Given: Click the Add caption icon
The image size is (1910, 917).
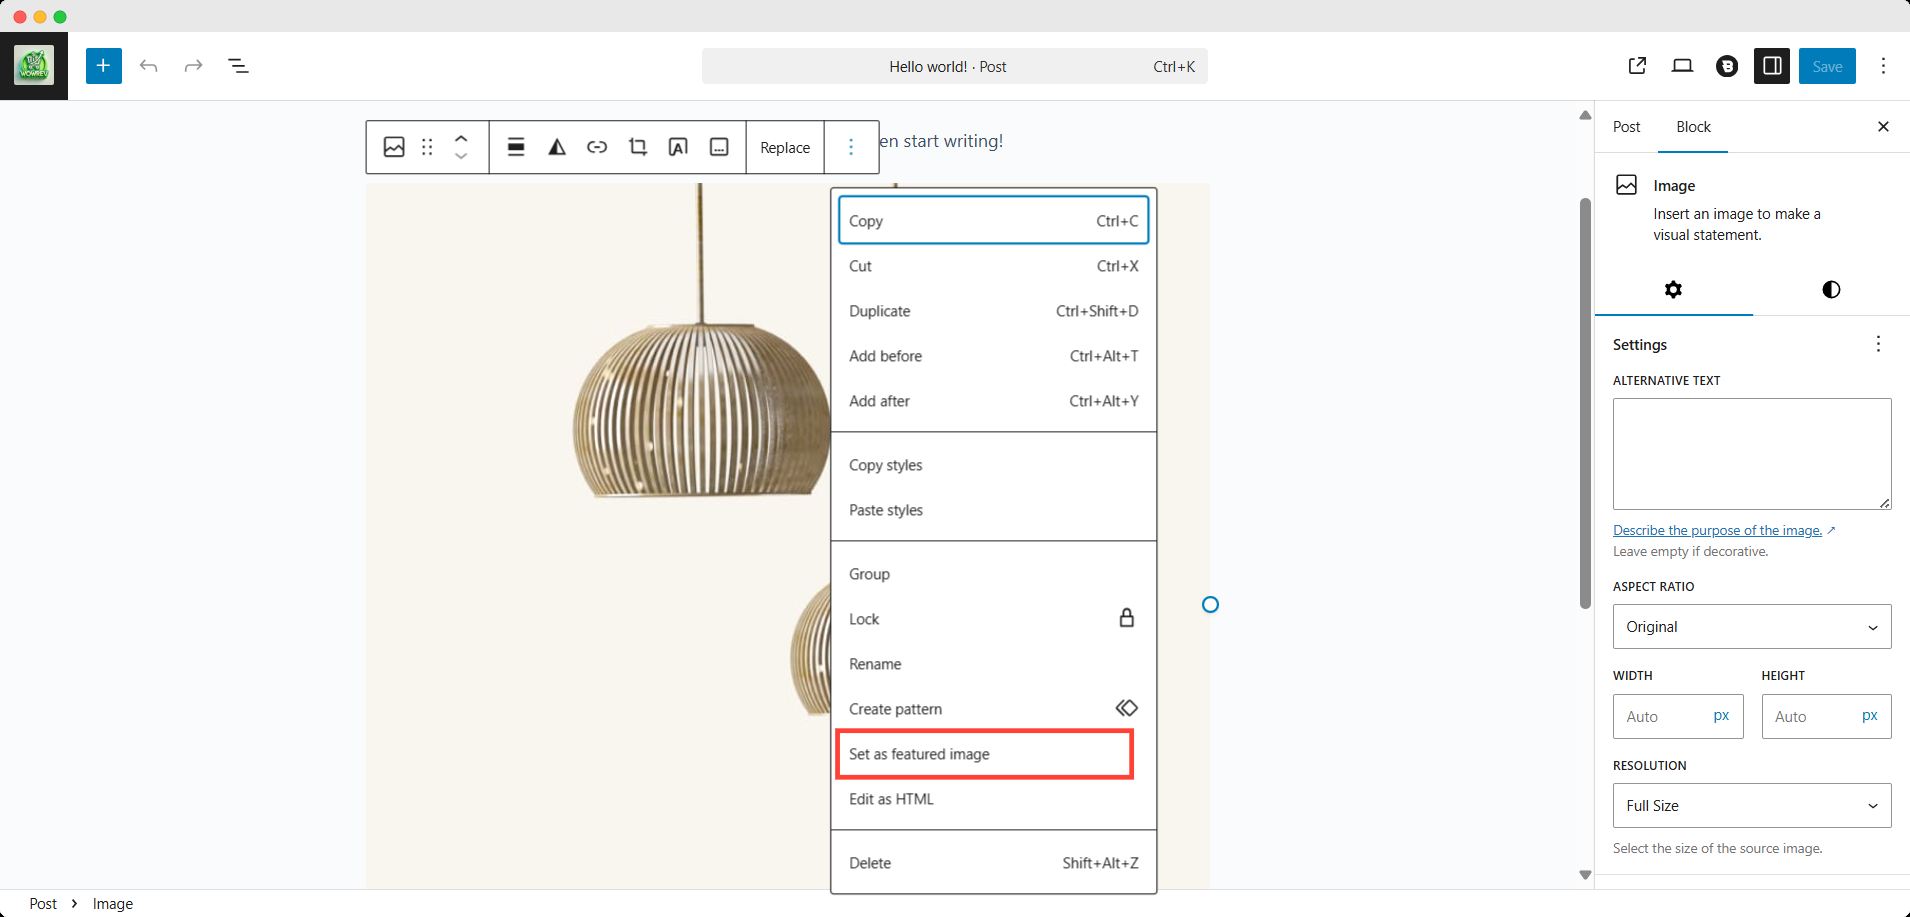Looking at the screenshot, I should pyautogui.click(x=719, y=147).
